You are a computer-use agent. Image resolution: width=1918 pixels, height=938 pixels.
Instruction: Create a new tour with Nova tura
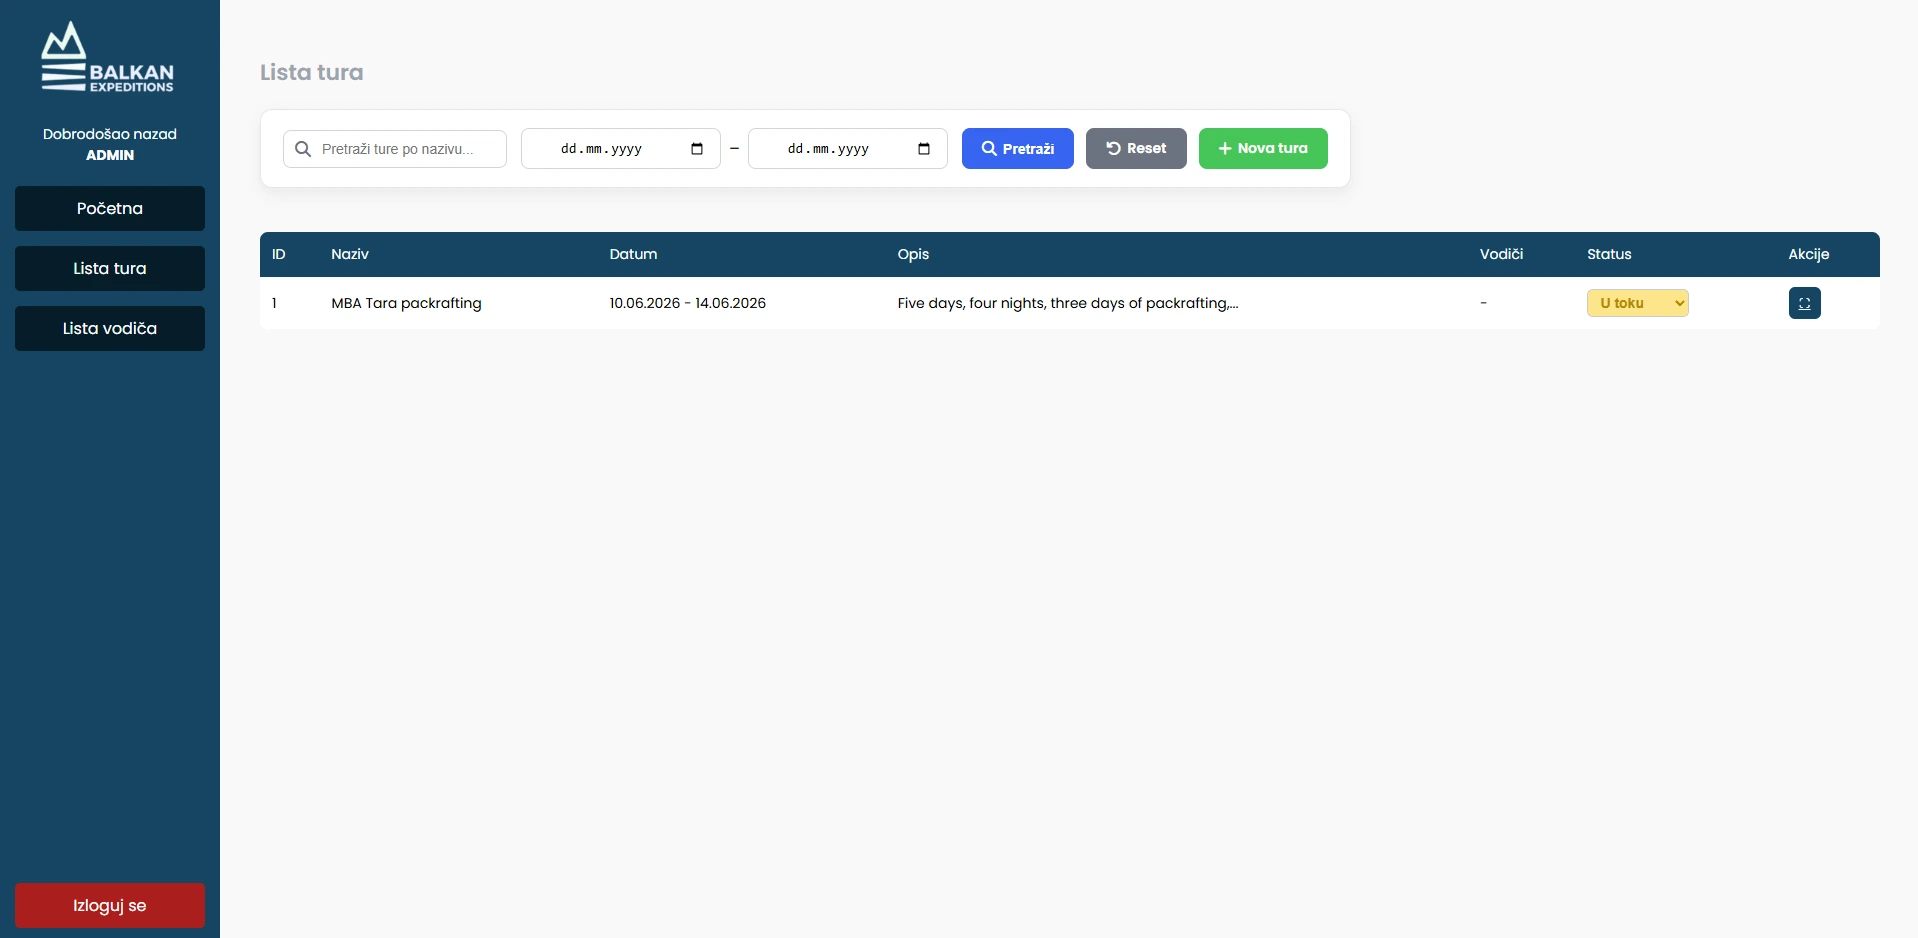1263,148
